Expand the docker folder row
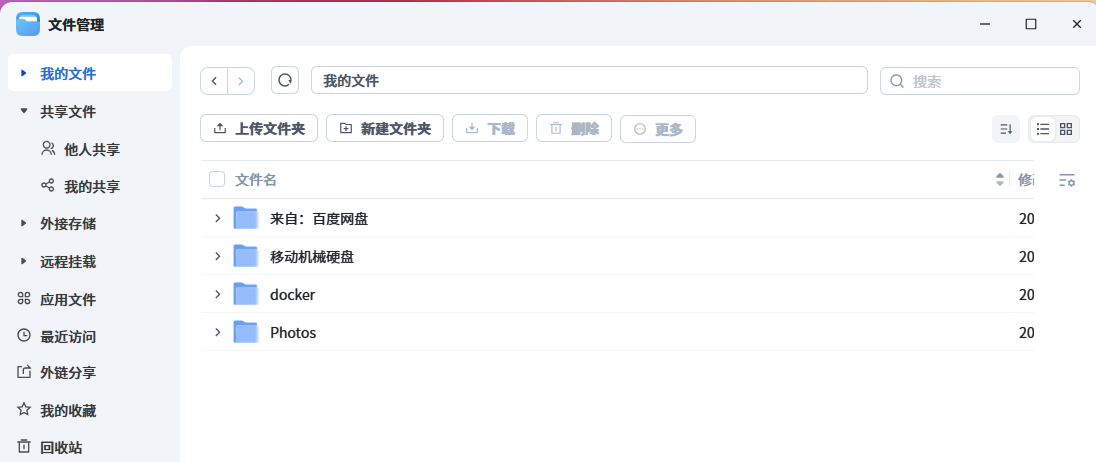 (217, 294)
